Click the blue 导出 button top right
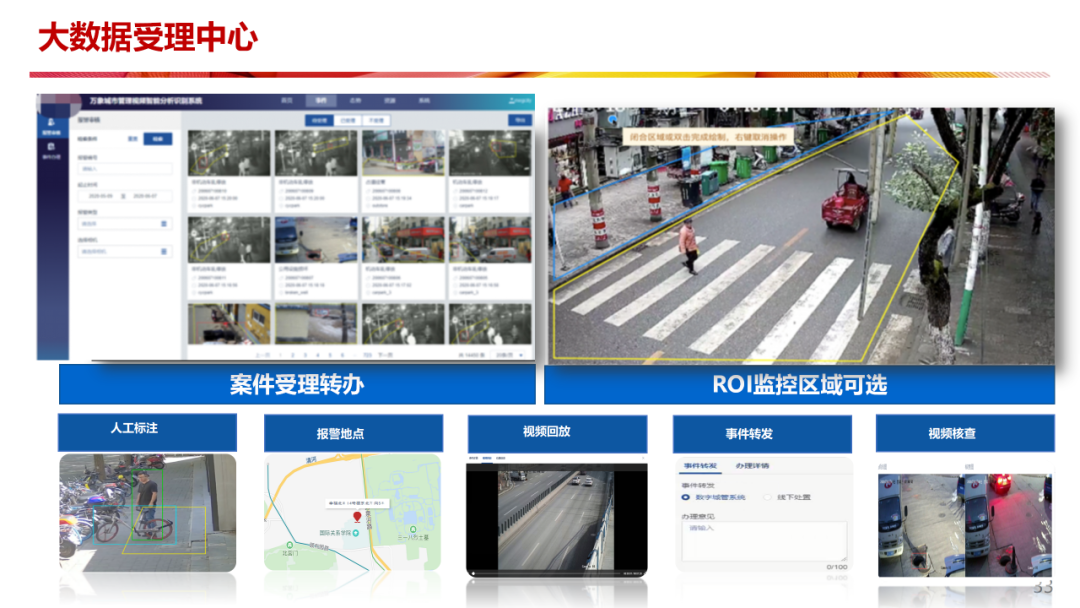The height and width of the screenshot is (608, 1080). pos(520,120)
